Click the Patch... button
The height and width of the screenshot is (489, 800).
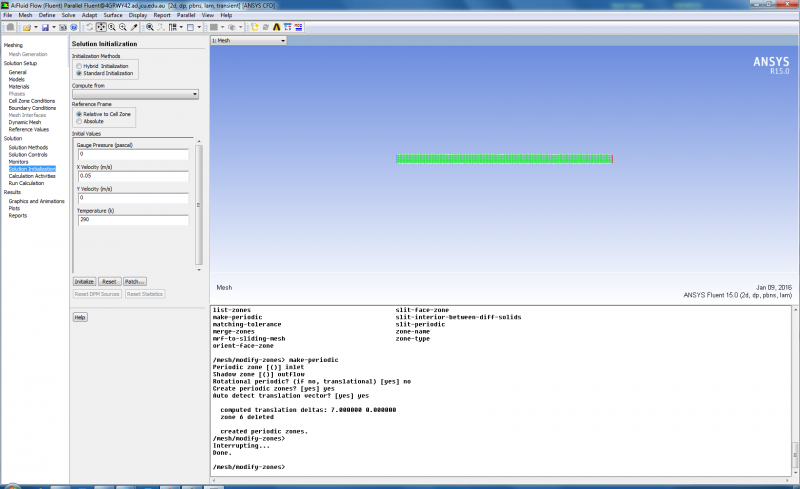[x=135, y=282]
